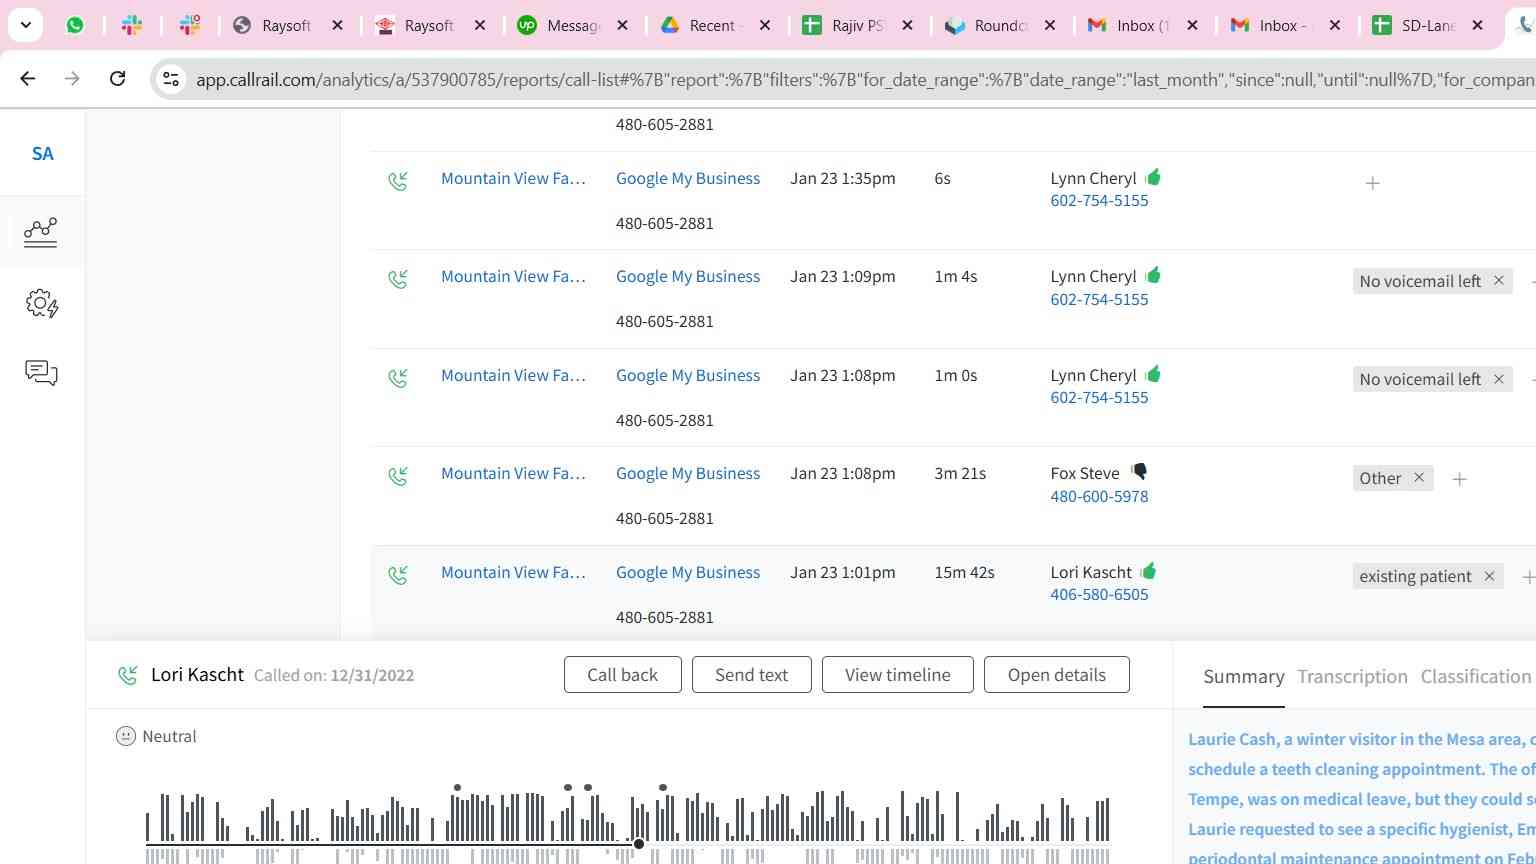The width and height of the screenshot is (1536, 864).
Task: Click the Send text button
Action: pyautogui.click(x=752, y=675)
